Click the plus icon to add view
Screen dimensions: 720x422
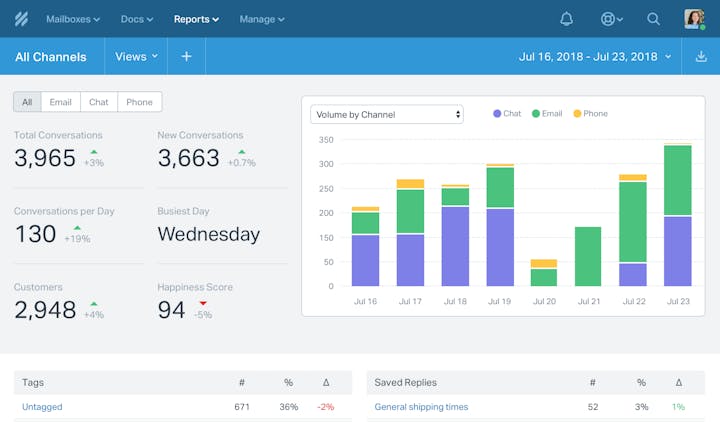(x=186, y=57)
